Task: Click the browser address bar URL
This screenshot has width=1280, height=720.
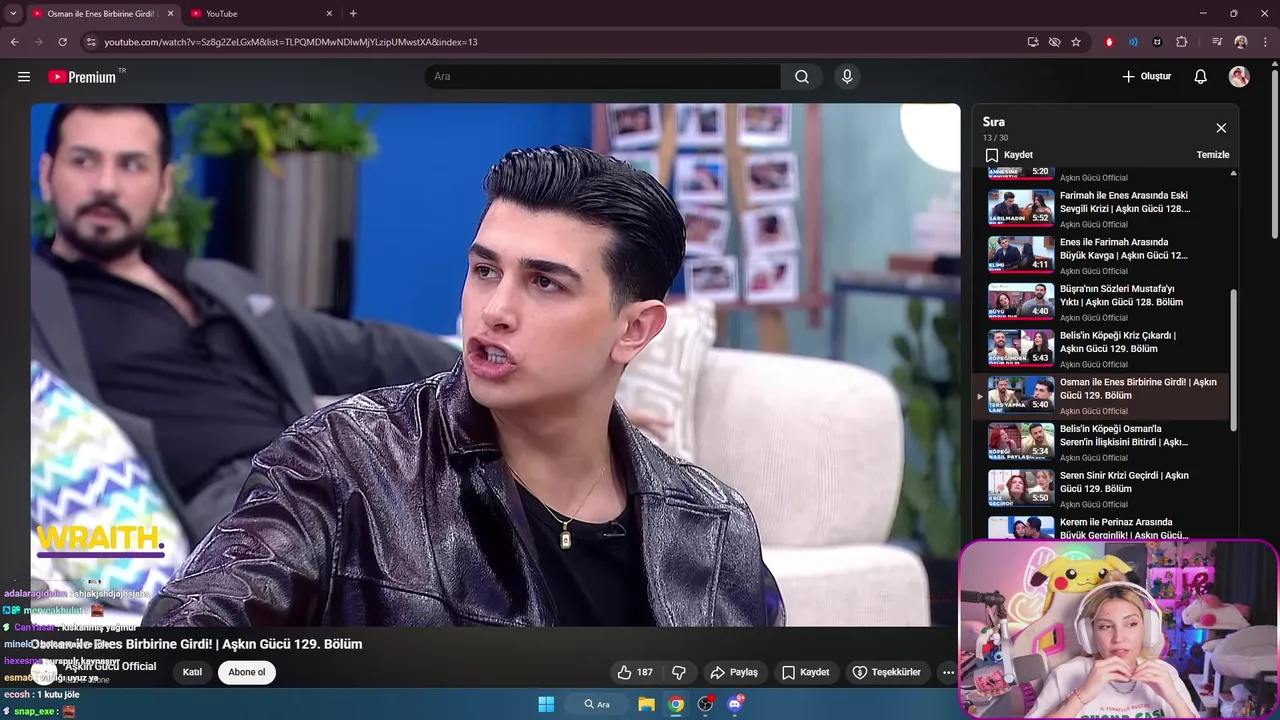Action: [291, 42]
